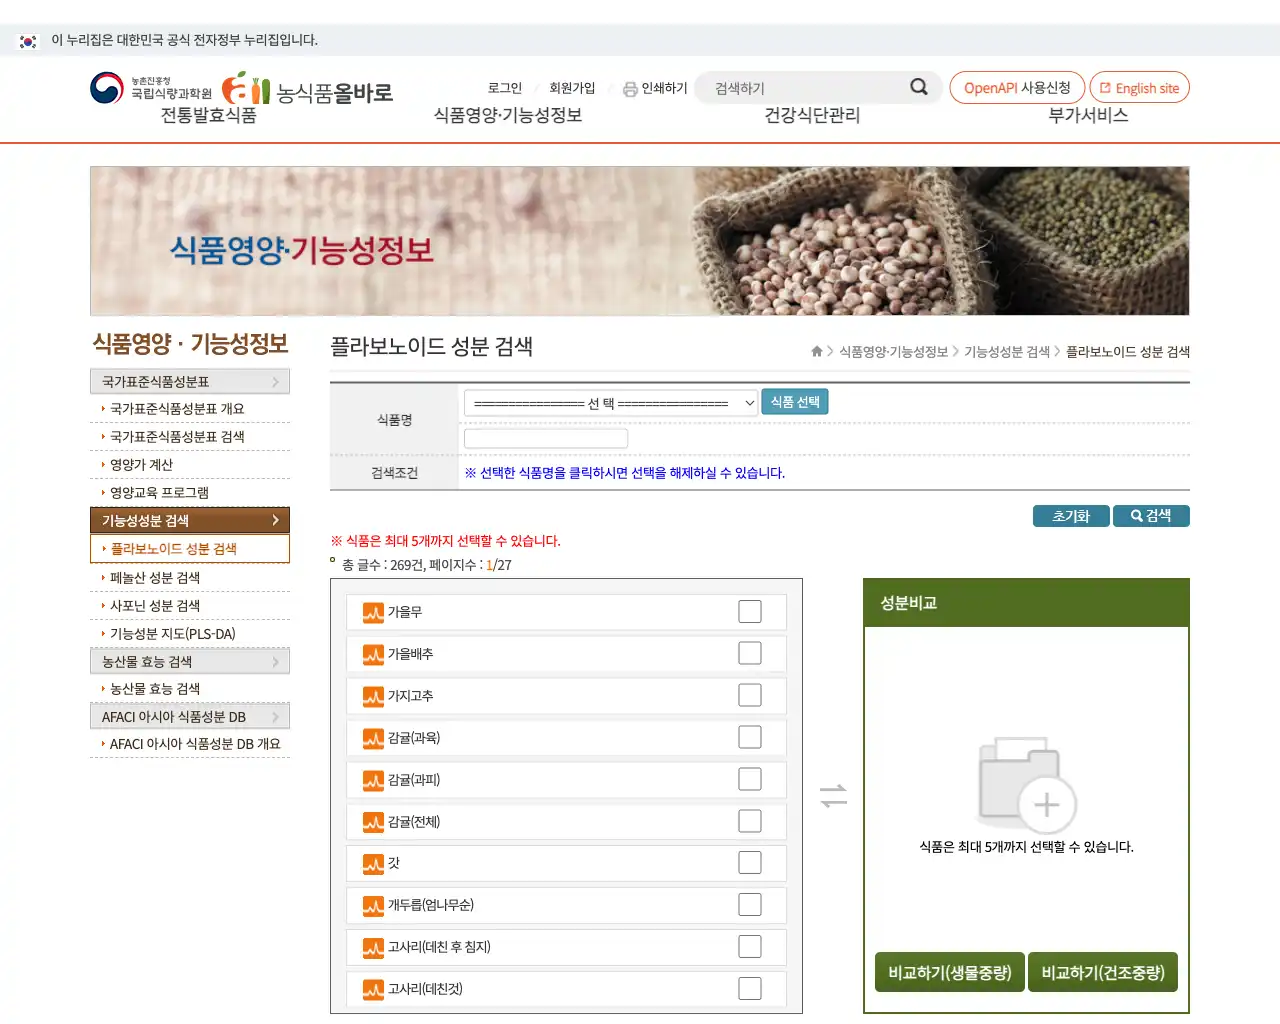Click the magnifier icon in the top search bar
Image resolution: width=1280 pixels, height=1024 pixels.
918,87
